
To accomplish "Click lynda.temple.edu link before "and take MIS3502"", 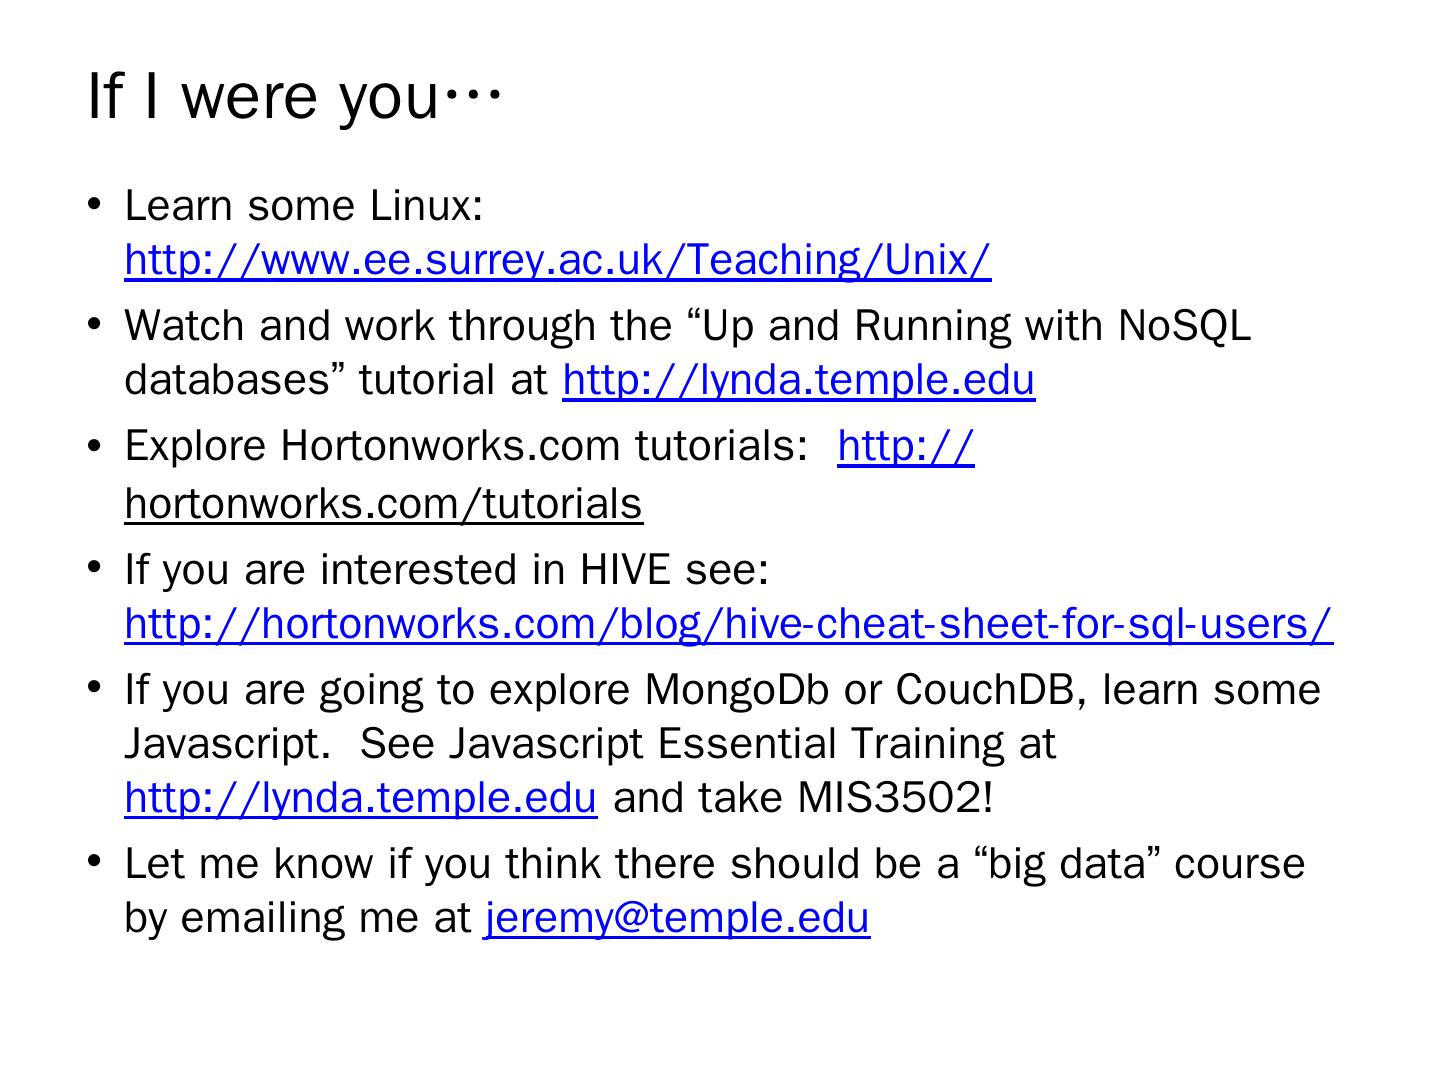I will [x=360, y=798].
